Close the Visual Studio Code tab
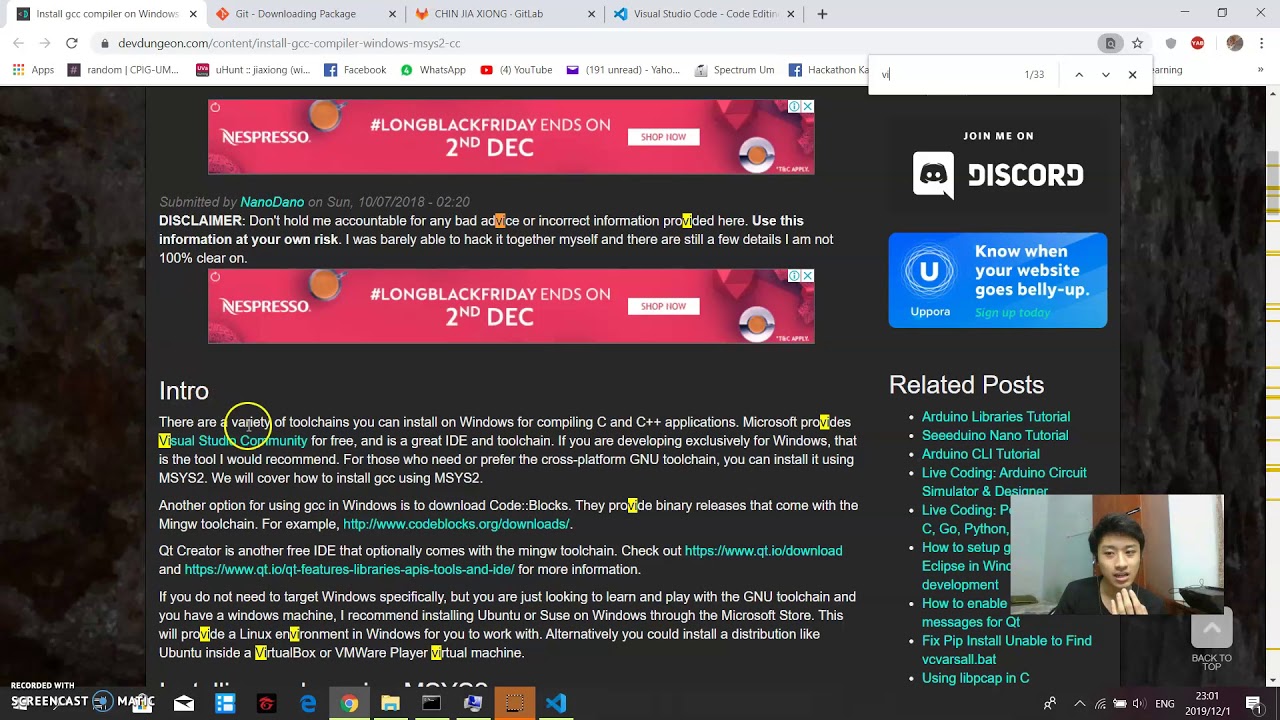The width and height of the screenshot is (1280, 720). click(x=791, y=14)
